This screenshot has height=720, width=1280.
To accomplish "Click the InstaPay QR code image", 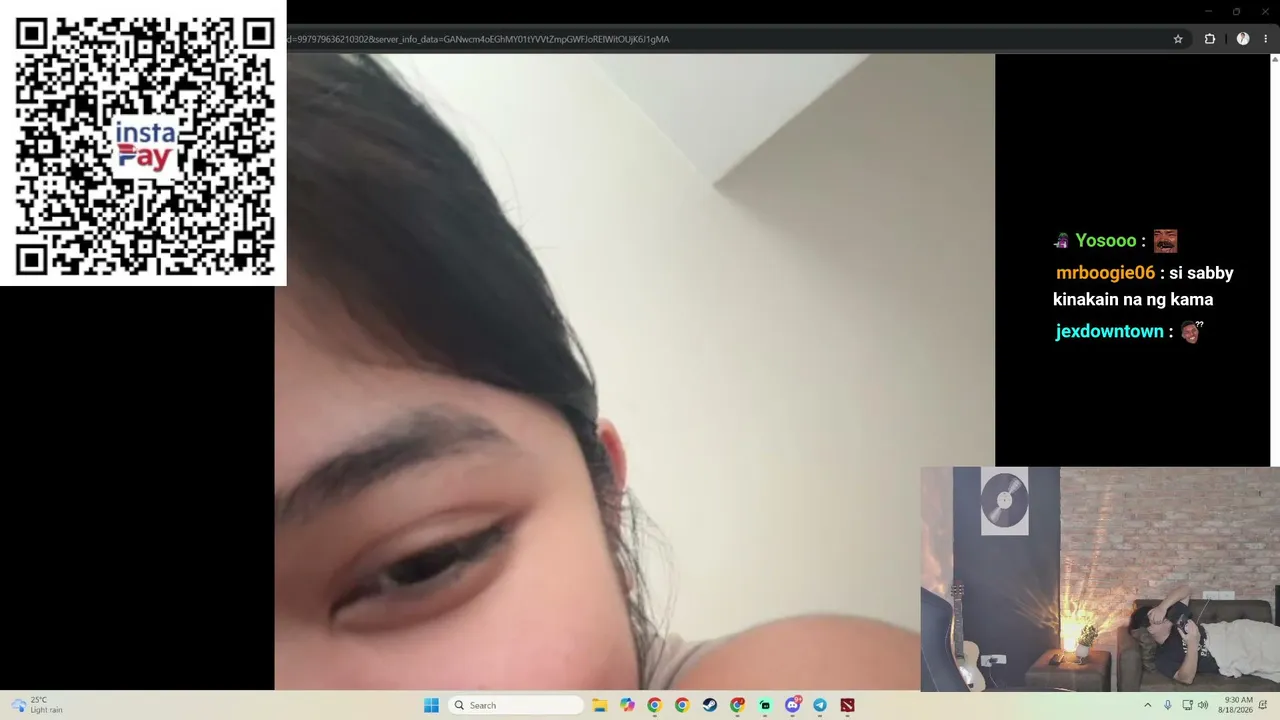I will 144,145.
